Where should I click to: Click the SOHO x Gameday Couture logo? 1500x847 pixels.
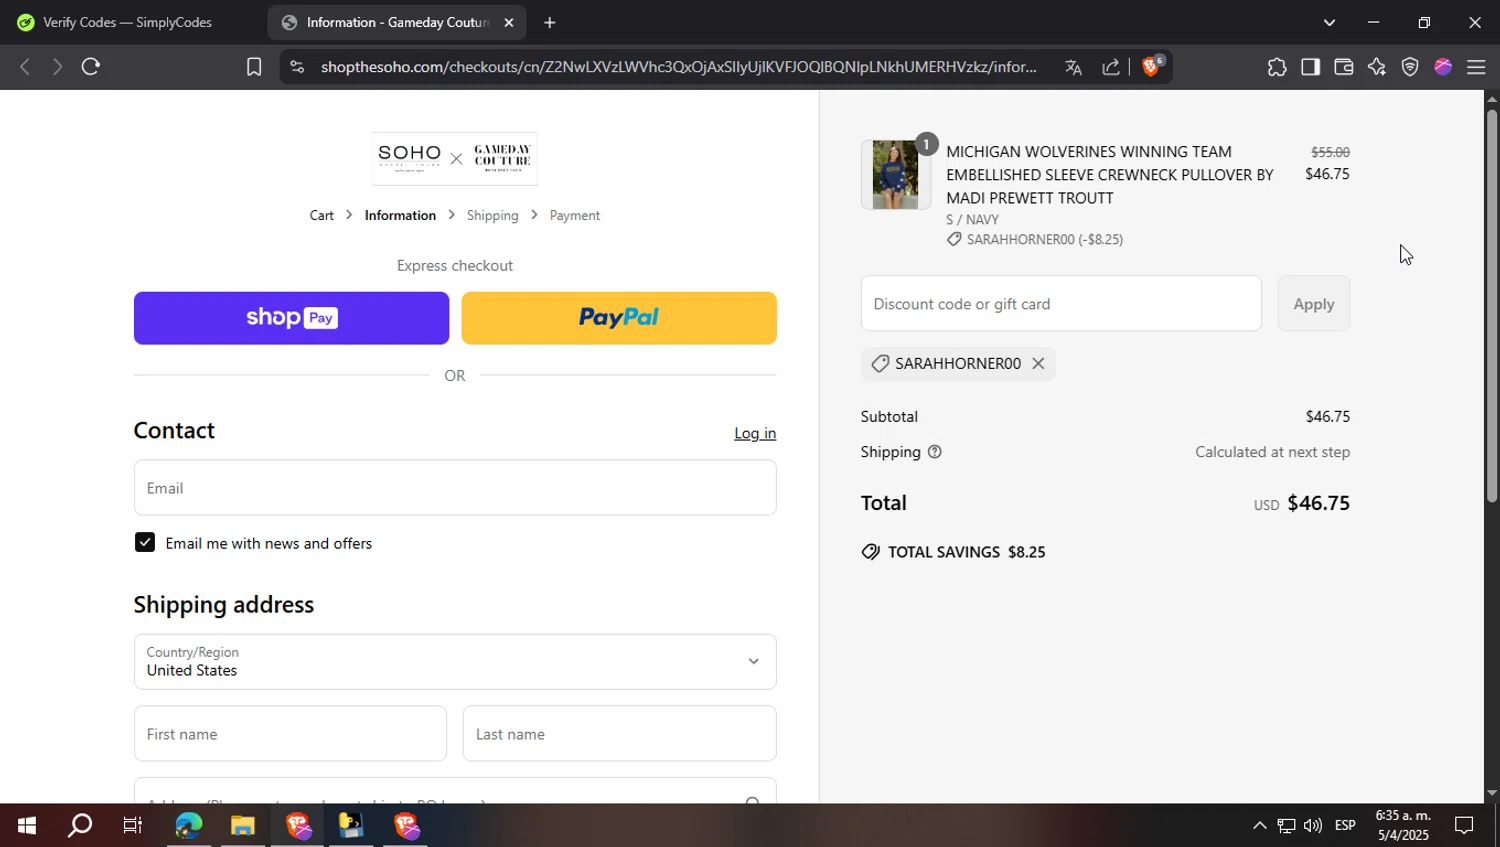tap(455, 159)
